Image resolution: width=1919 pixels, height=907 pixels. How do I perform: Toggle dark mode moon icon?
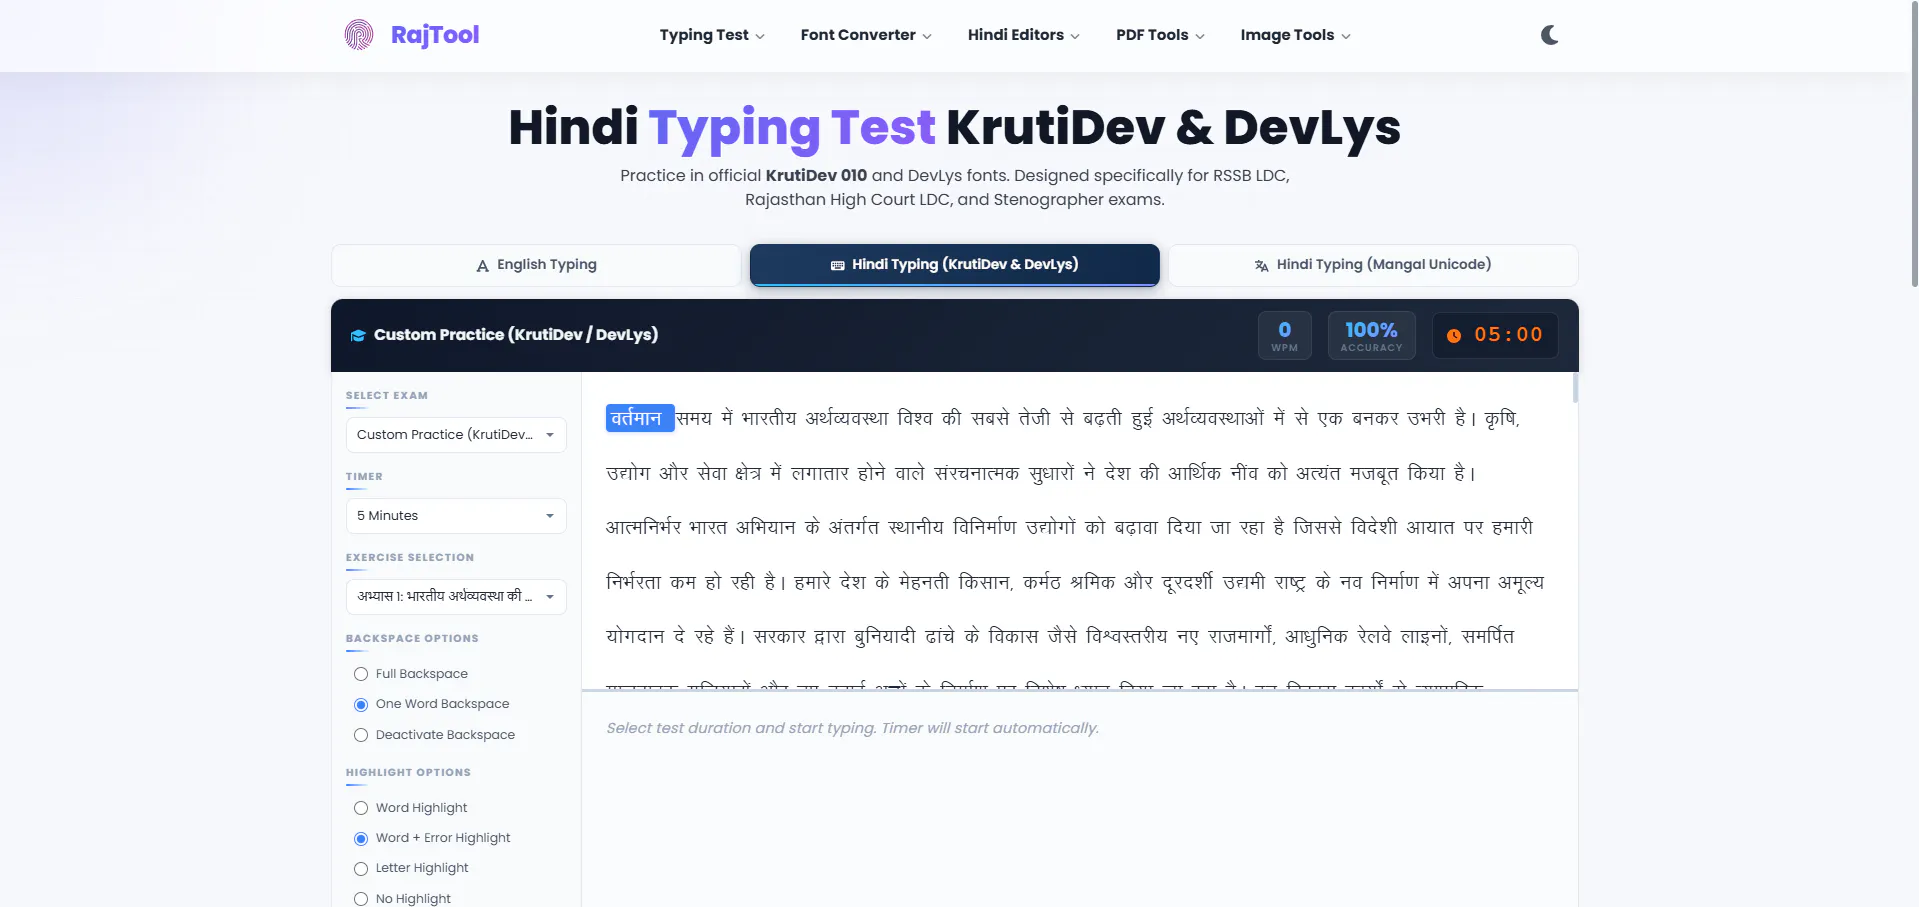coord(1549,35)
